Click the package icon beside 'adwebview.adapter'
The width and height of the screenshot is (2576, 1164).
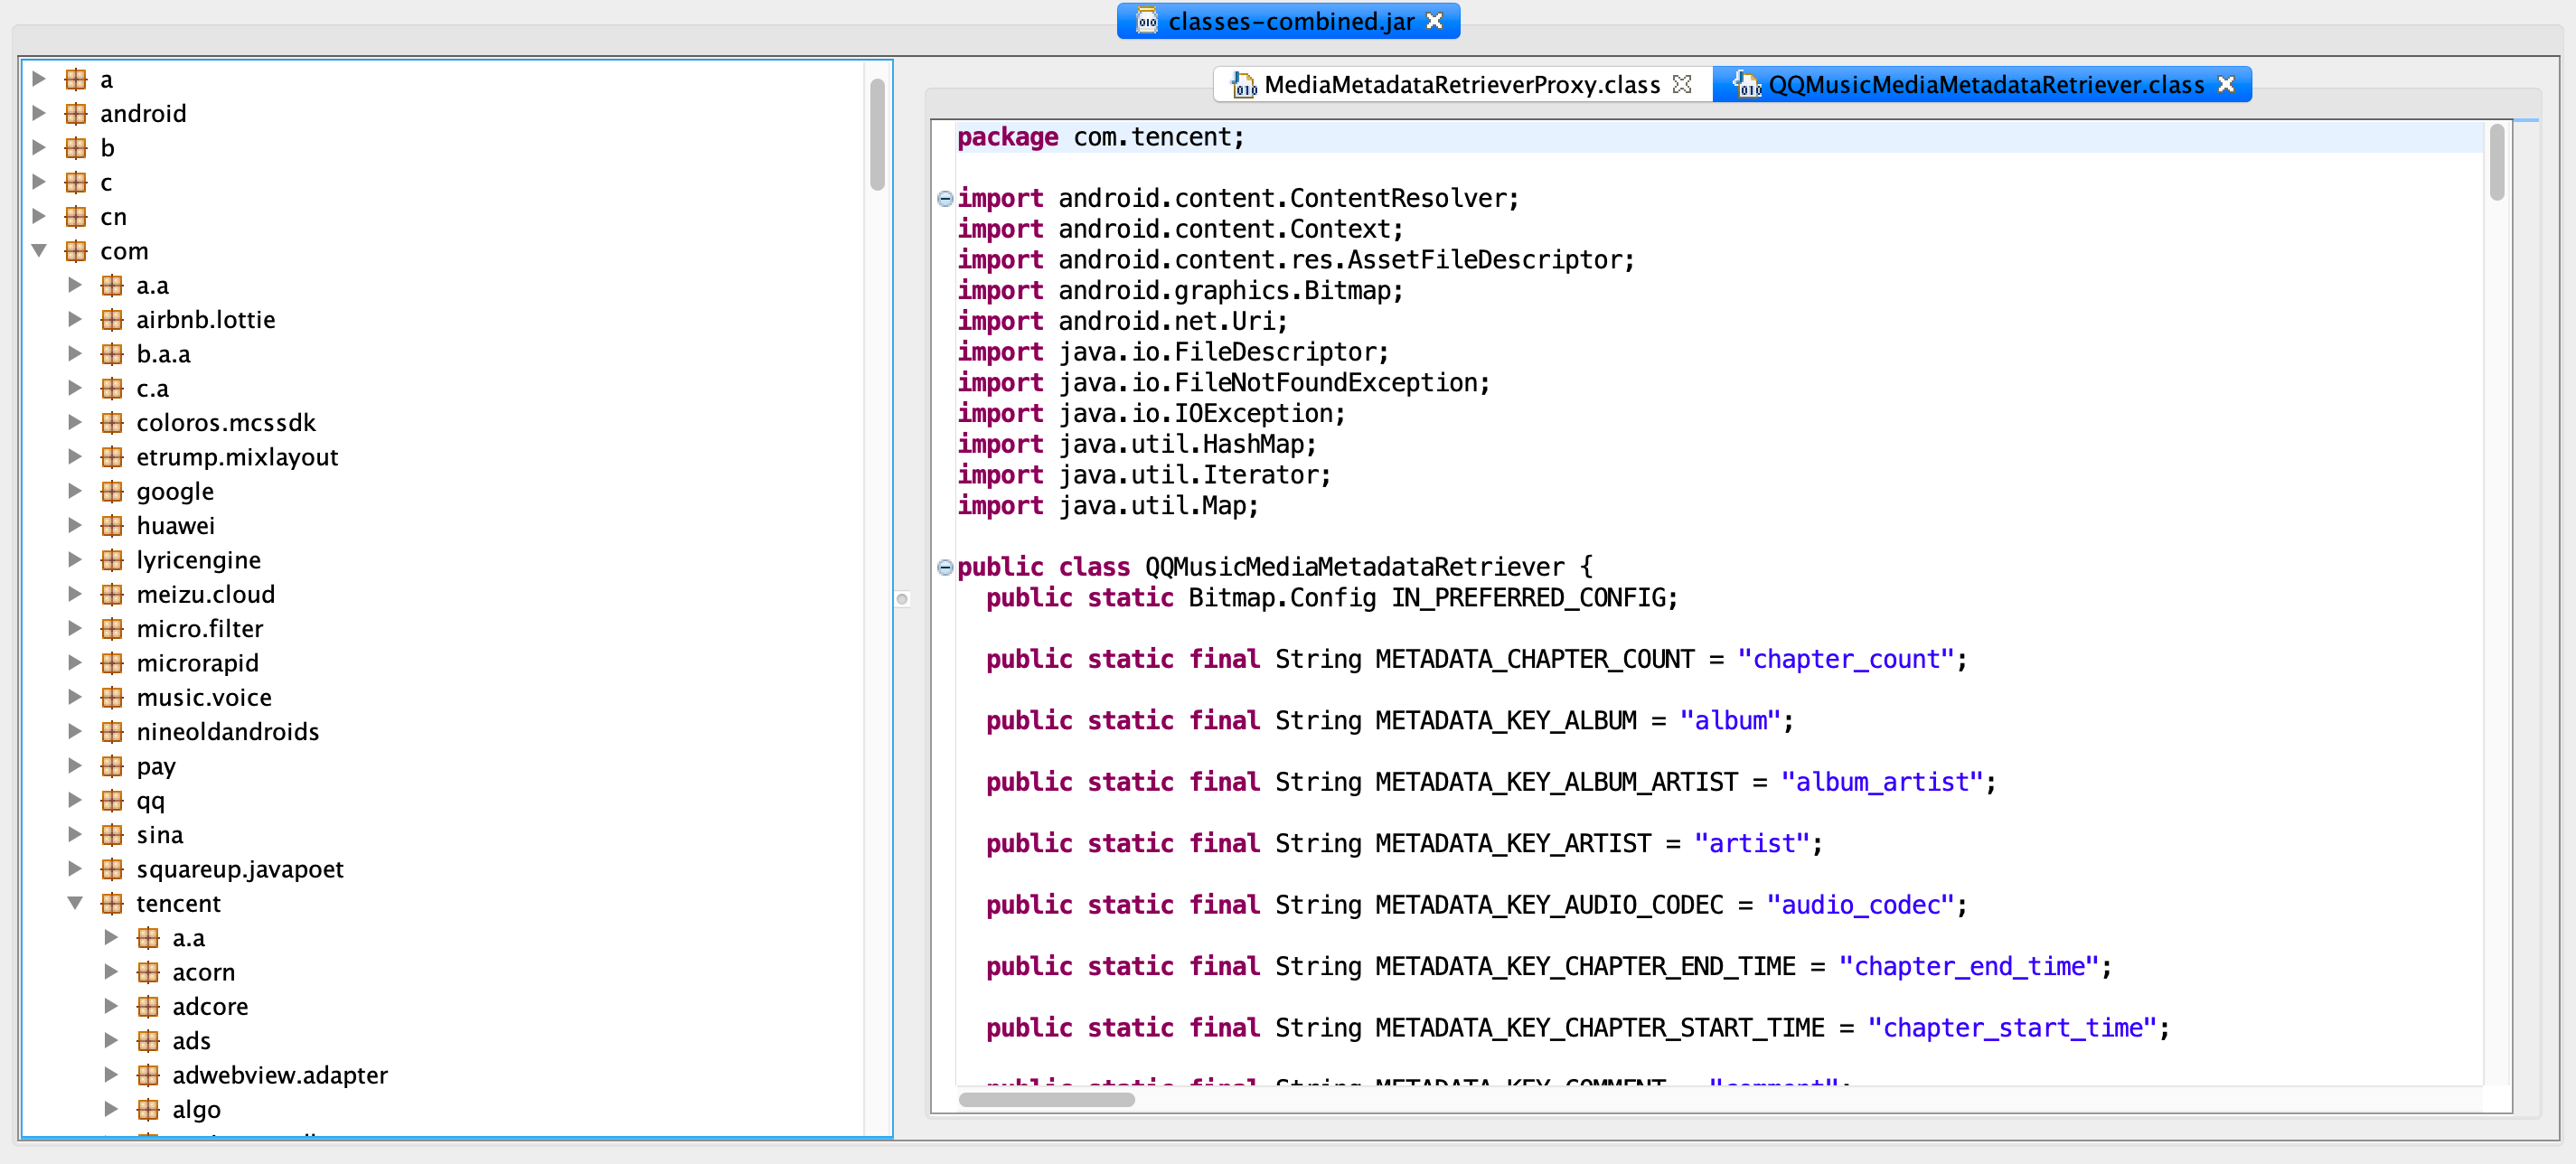[x=148, y=1075]
